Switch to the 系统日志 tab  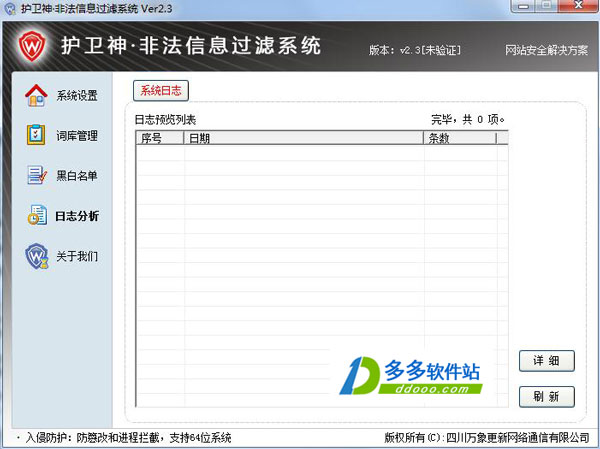pos(161,91)
